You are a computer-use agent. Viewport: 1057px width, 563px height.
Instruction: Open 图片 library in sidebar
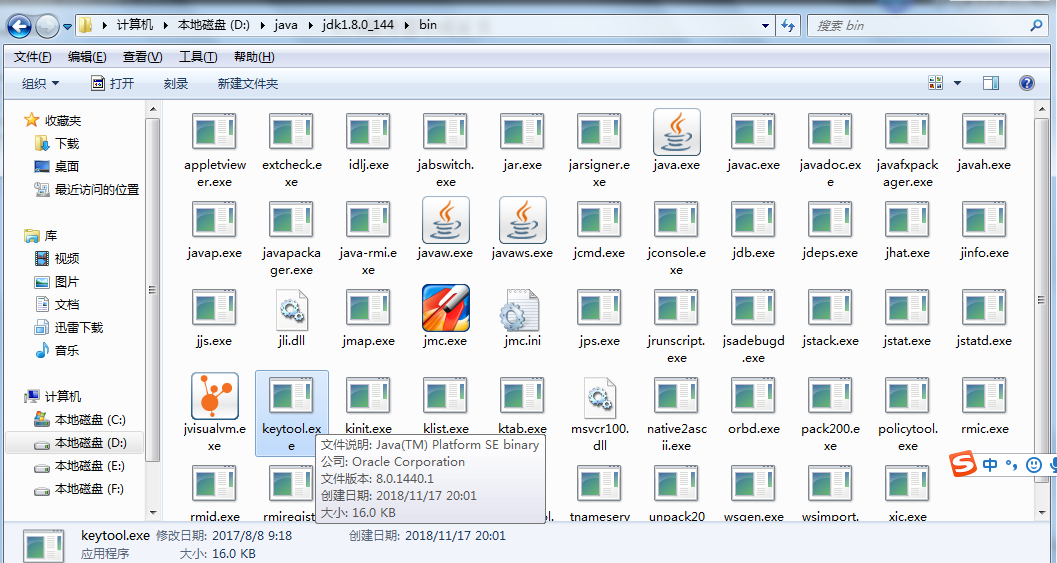(x=67, y=282)
